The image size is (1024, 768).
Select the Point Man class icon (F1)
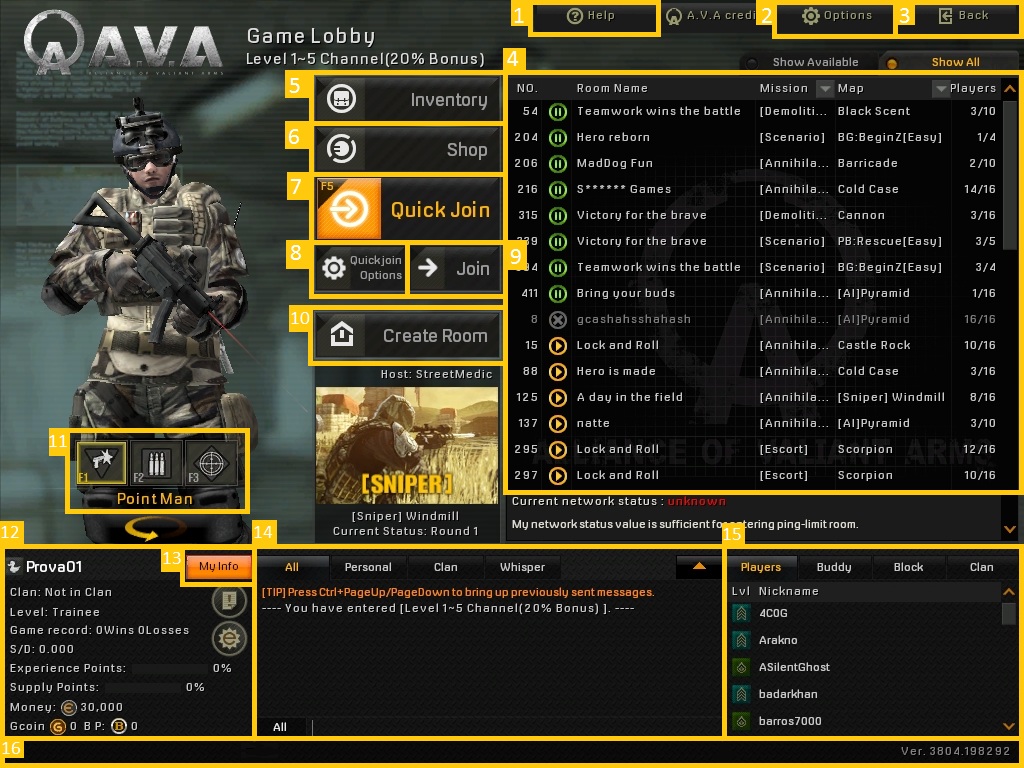point(101,463)
